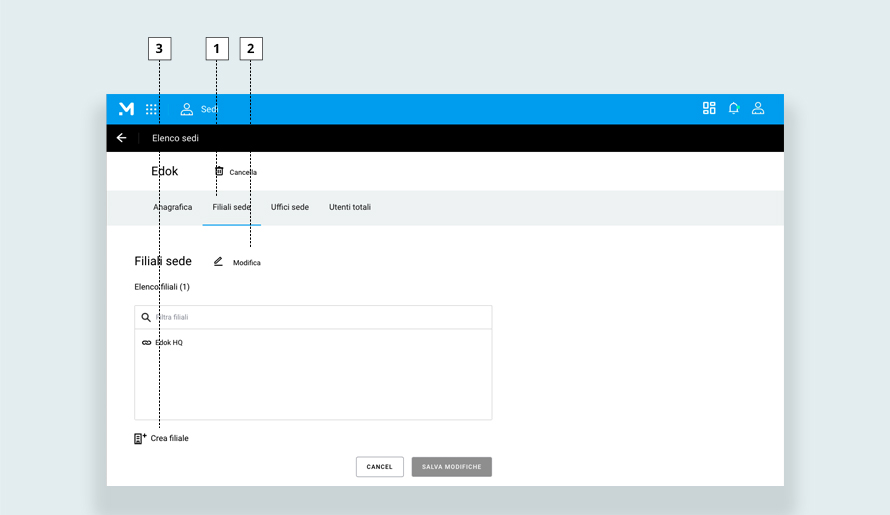
Task: Focus the Filtra filiali search field
Action: pyautogui.click(x=313, y=317)
